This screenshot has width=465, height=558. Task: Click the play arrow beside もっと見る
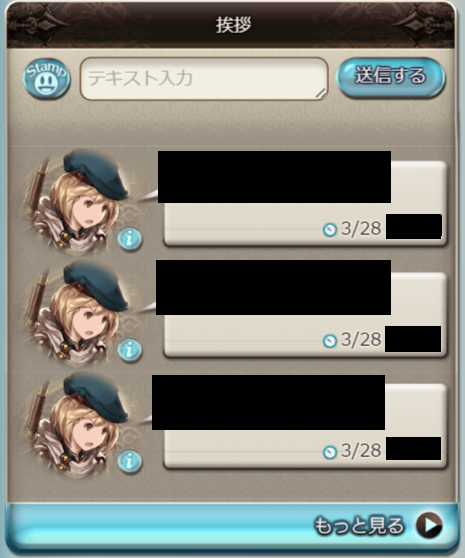429,525
